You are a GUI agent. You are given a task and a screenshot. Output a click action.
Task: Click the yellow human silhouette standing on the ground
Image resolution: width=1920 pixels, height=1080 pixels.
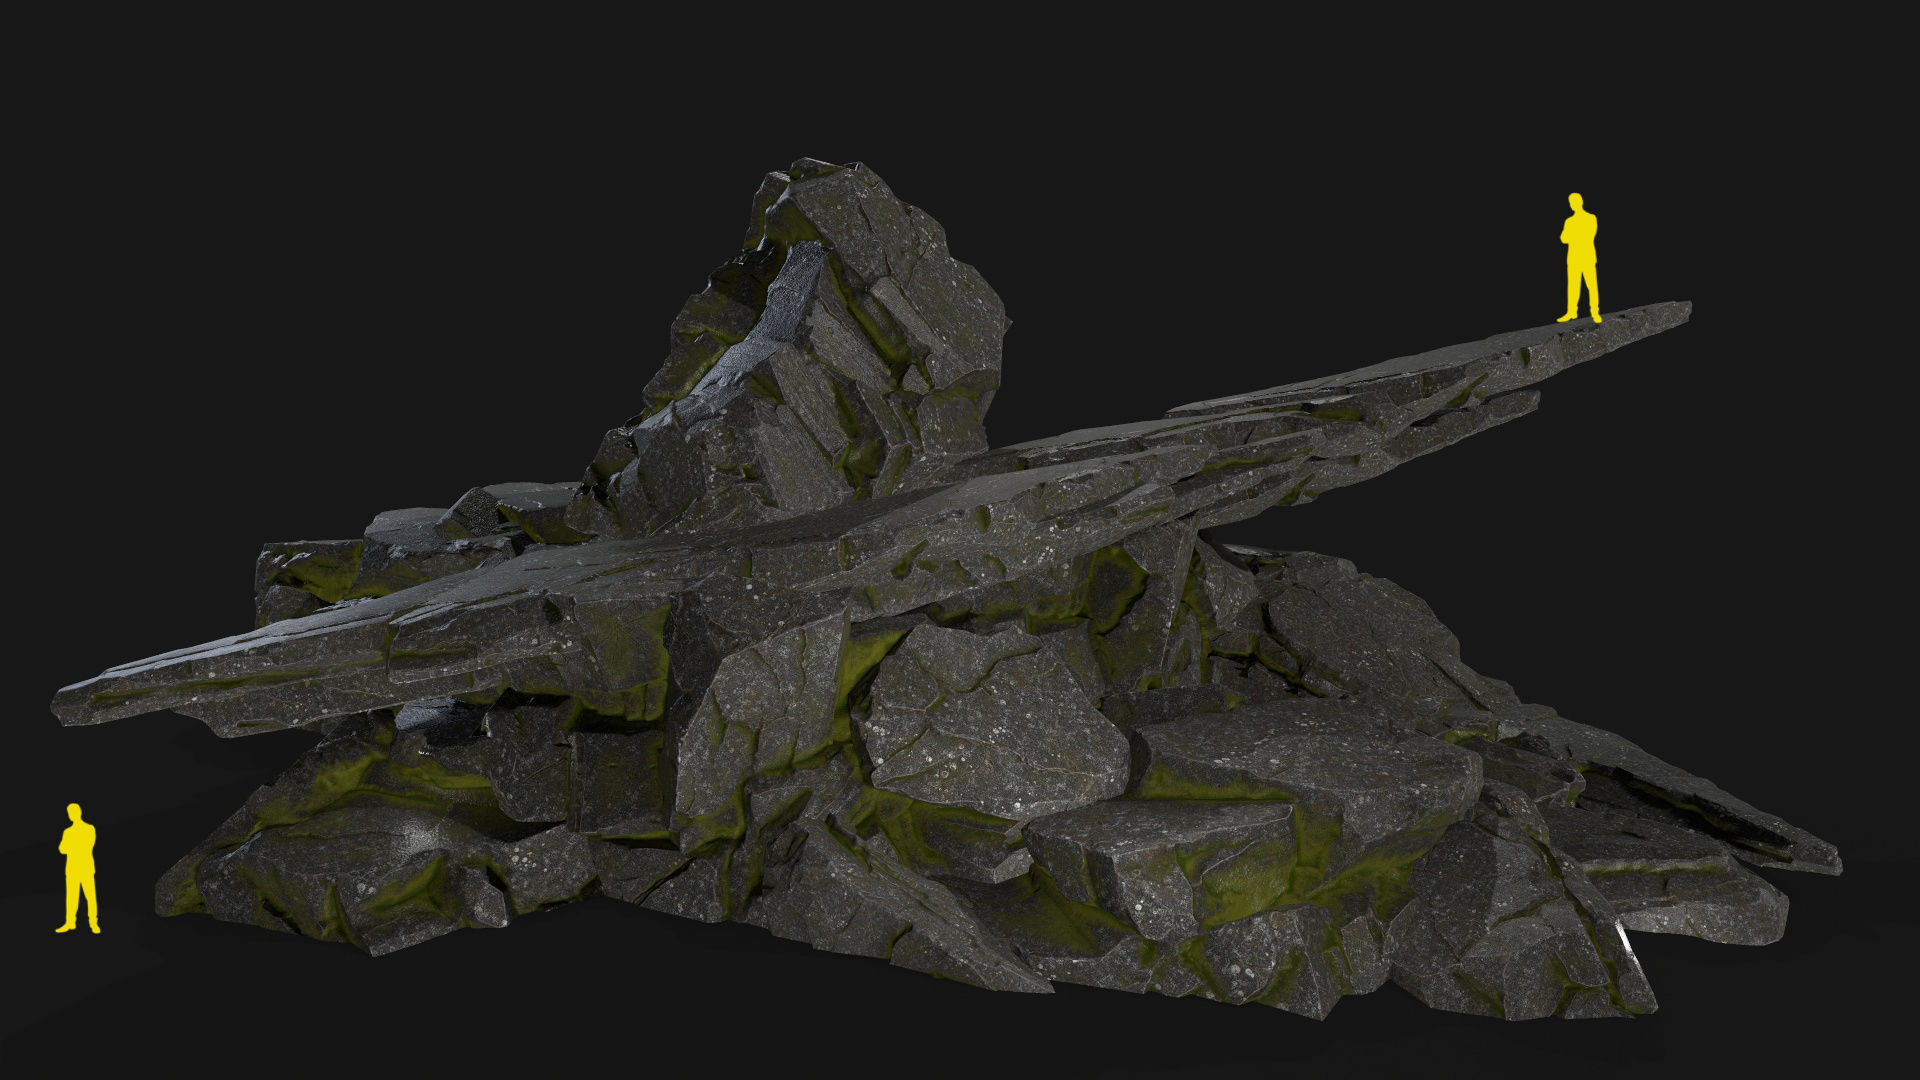pyautogui.click(x=78, y=868)
